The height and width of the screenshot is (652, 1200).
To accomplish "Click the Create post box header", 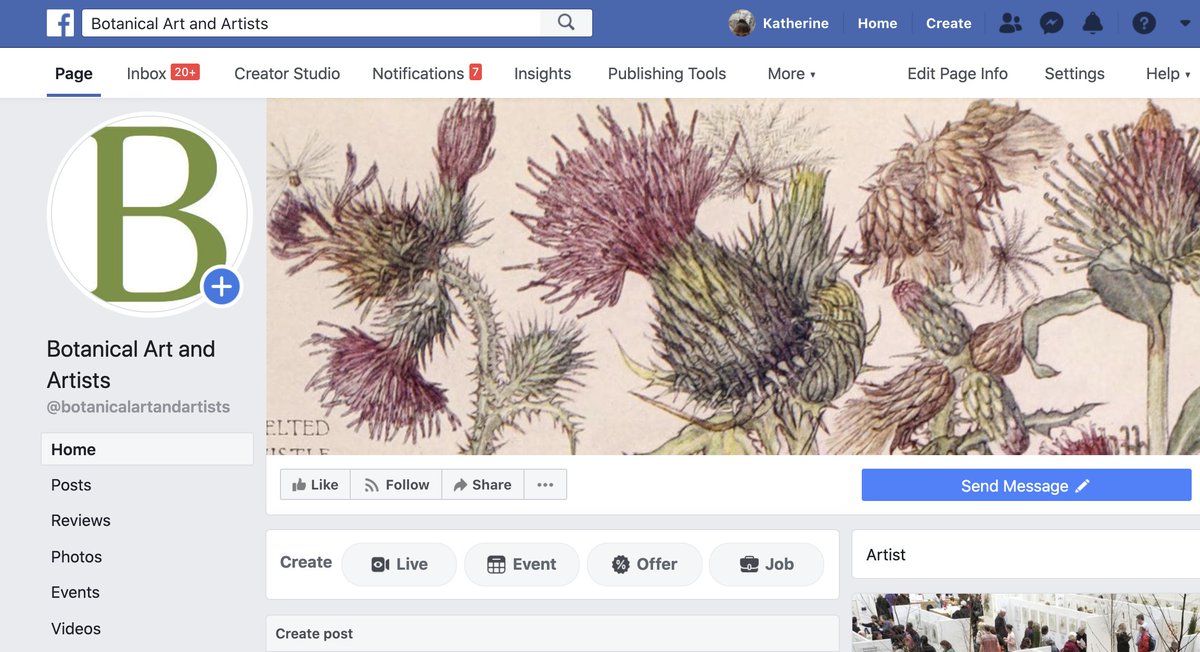I will coord(552,633).
